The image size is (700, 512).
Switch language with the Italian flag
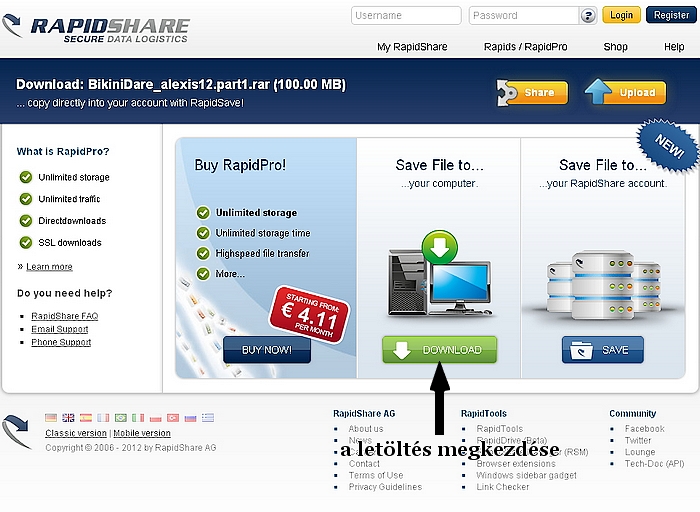click(x=138, y=418)
